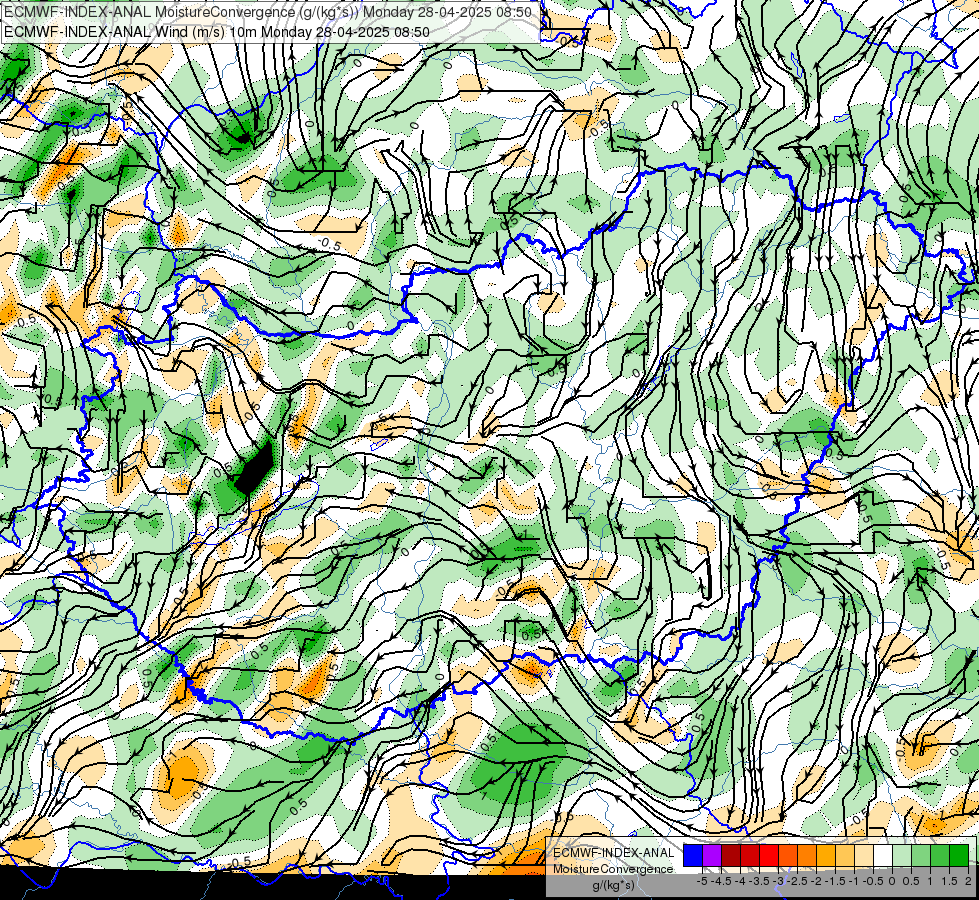Viewport: 979px width, 900px height.
Task: Click the legend tick value -2.5
Action: click(x=798, y=881)
